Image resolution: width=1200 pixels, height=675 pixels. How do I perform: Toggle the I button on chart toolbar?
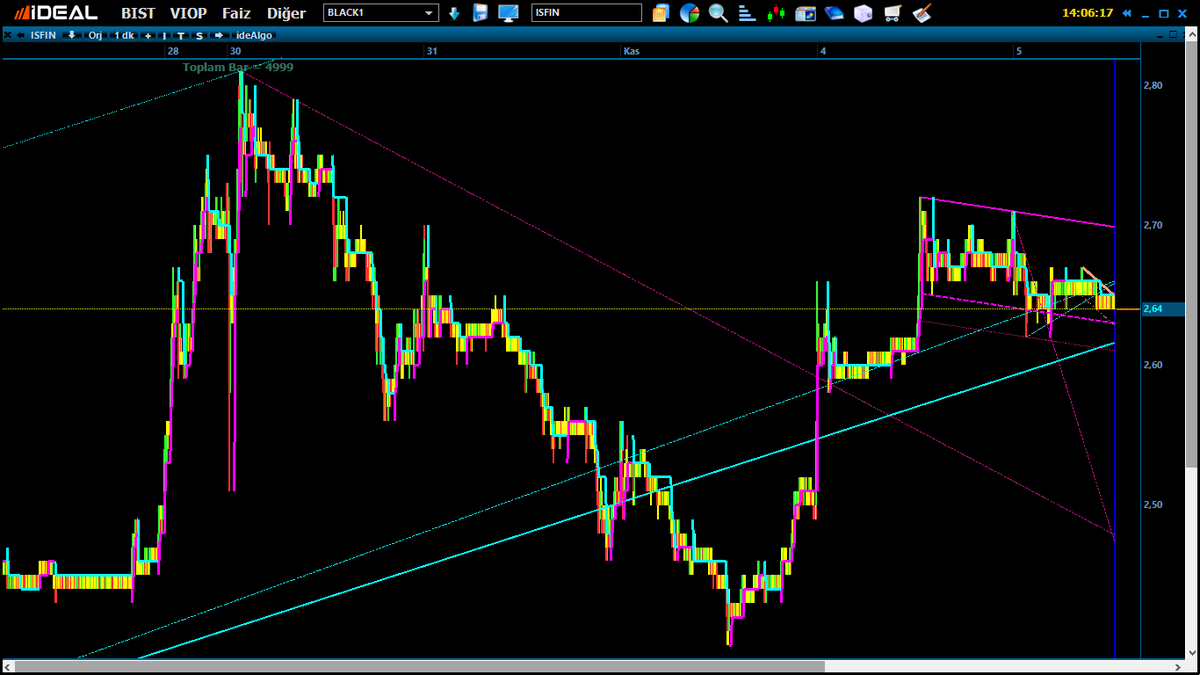(165, 35)
